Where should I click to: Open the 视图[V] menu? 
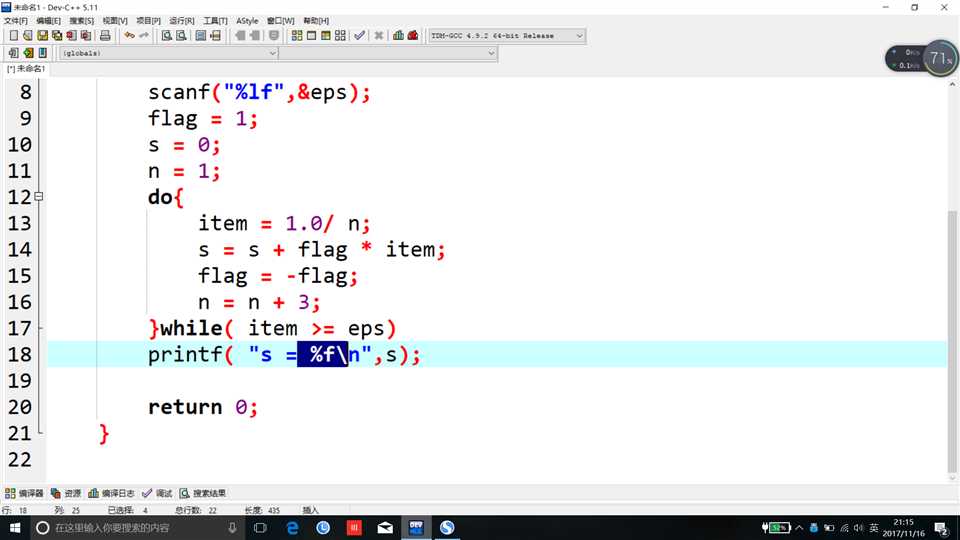click(x=114, y=21)
